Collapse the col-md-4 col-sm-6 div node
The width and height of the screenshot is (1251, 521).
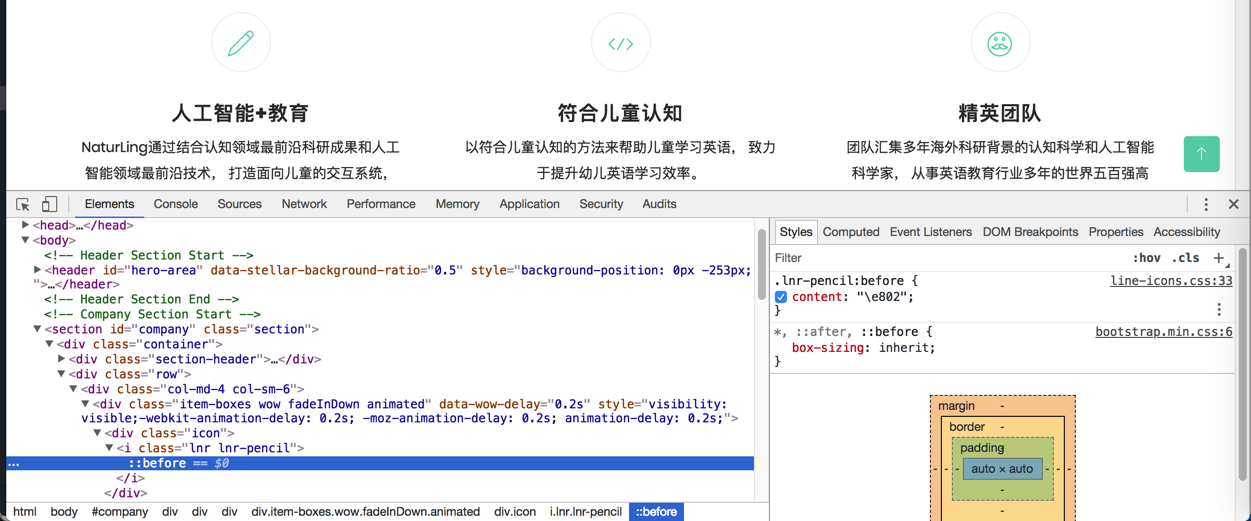74,389
